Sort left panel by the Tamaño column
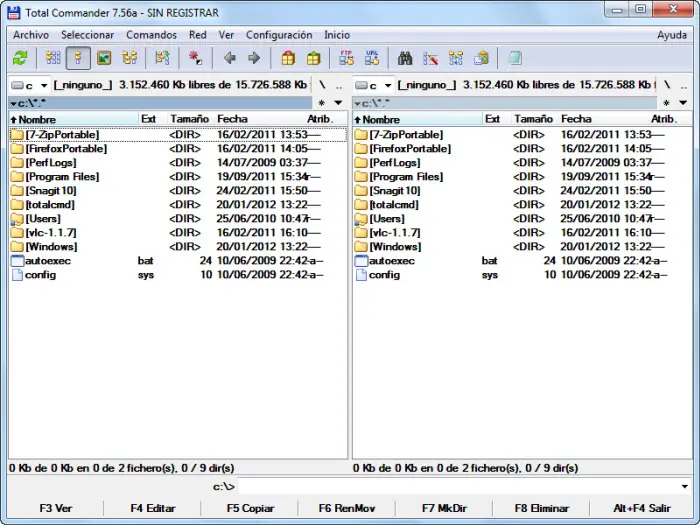Image resolution: width=700 pixels, height=525 pixels. click(189, 119)
